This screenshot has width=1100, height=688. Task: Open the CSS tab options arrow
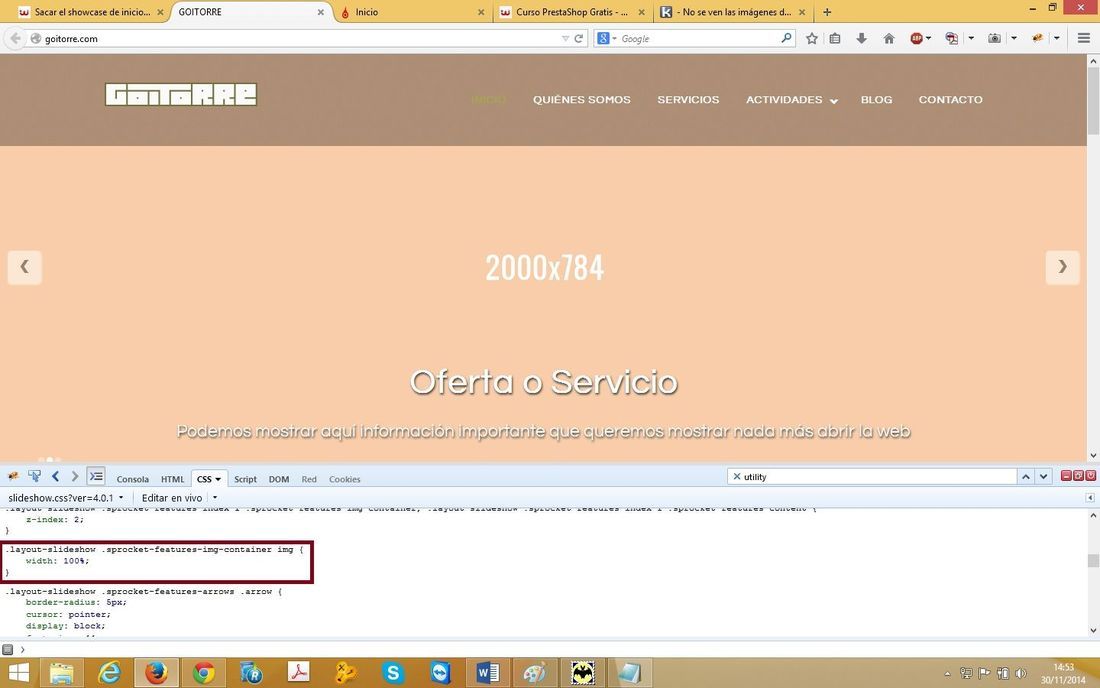(x=218, y=479)
